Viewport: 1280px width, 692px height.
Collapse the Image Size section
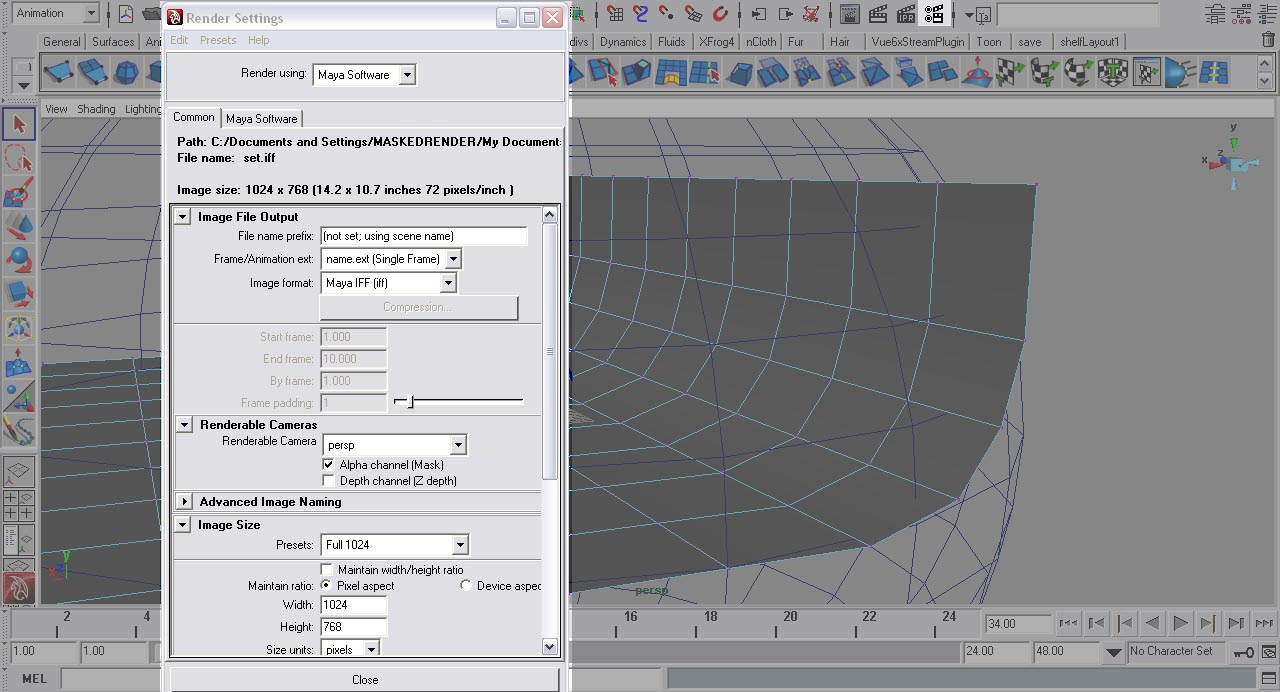click(183, 525)
